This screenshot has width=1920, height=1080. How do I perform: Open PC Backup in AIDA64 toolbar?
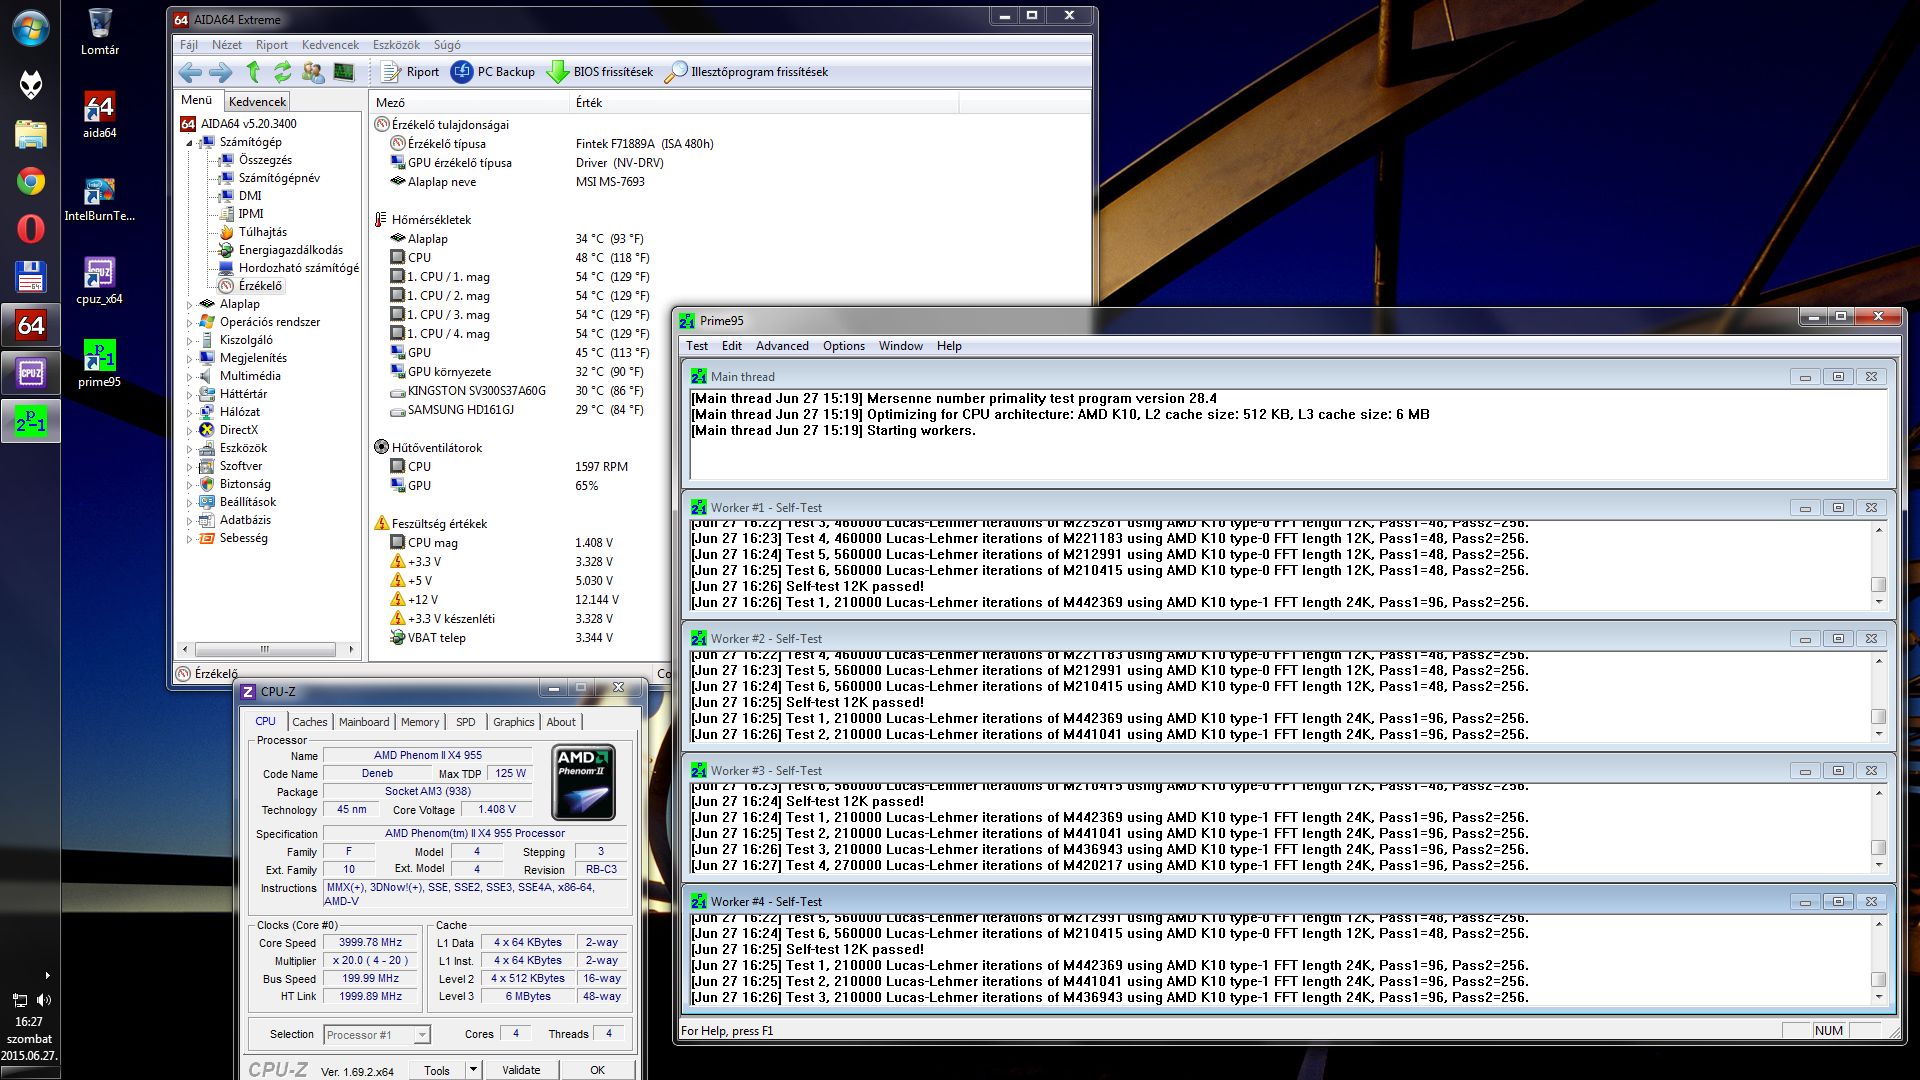(x=493, y=72)
